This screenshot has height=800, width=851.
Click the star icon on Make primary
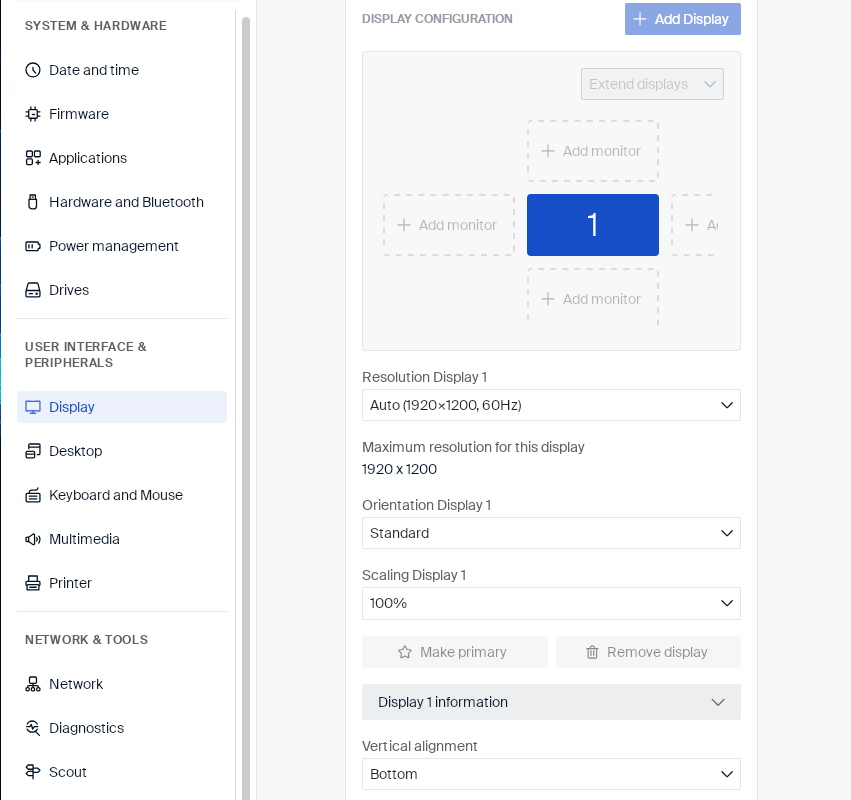[405, 652]
